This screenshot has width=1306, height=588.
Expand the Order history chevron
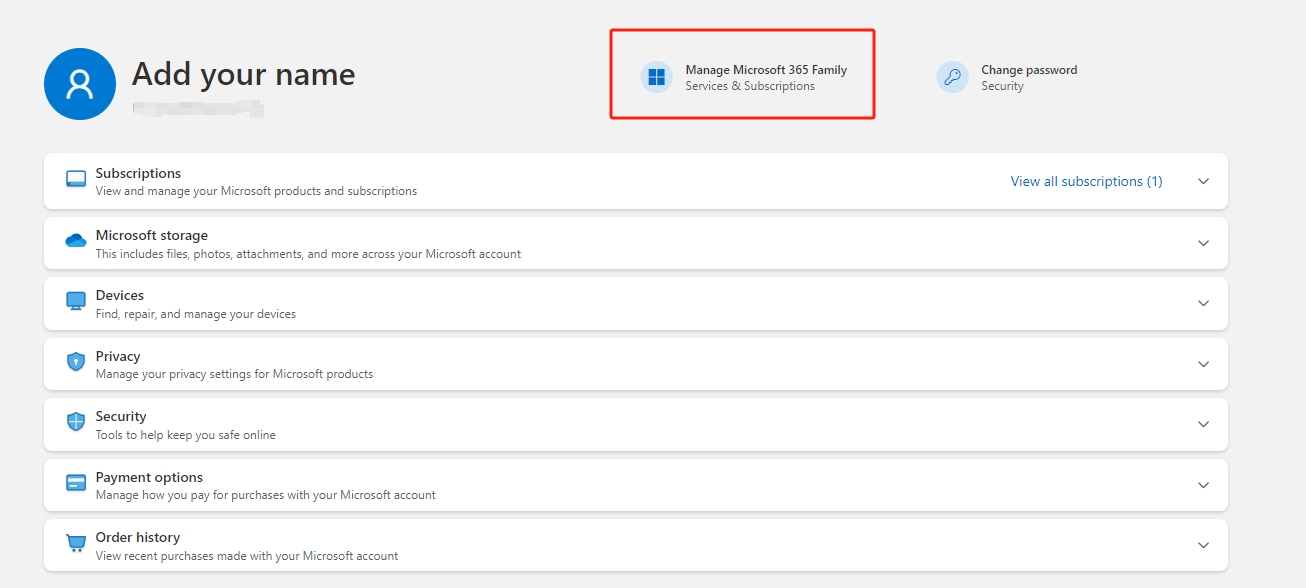click(x=1203, y=545)
